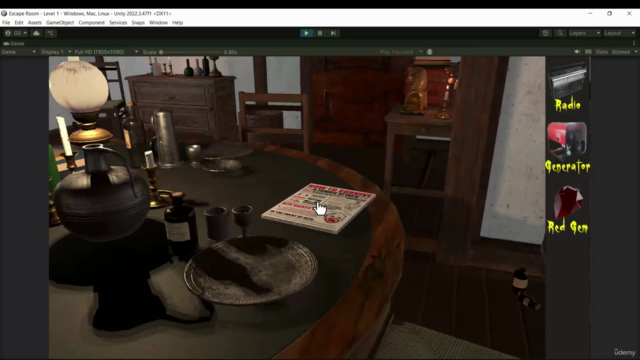Select the Red Gem inventory item icon
The image size is (640, 360).
[568, 202]
